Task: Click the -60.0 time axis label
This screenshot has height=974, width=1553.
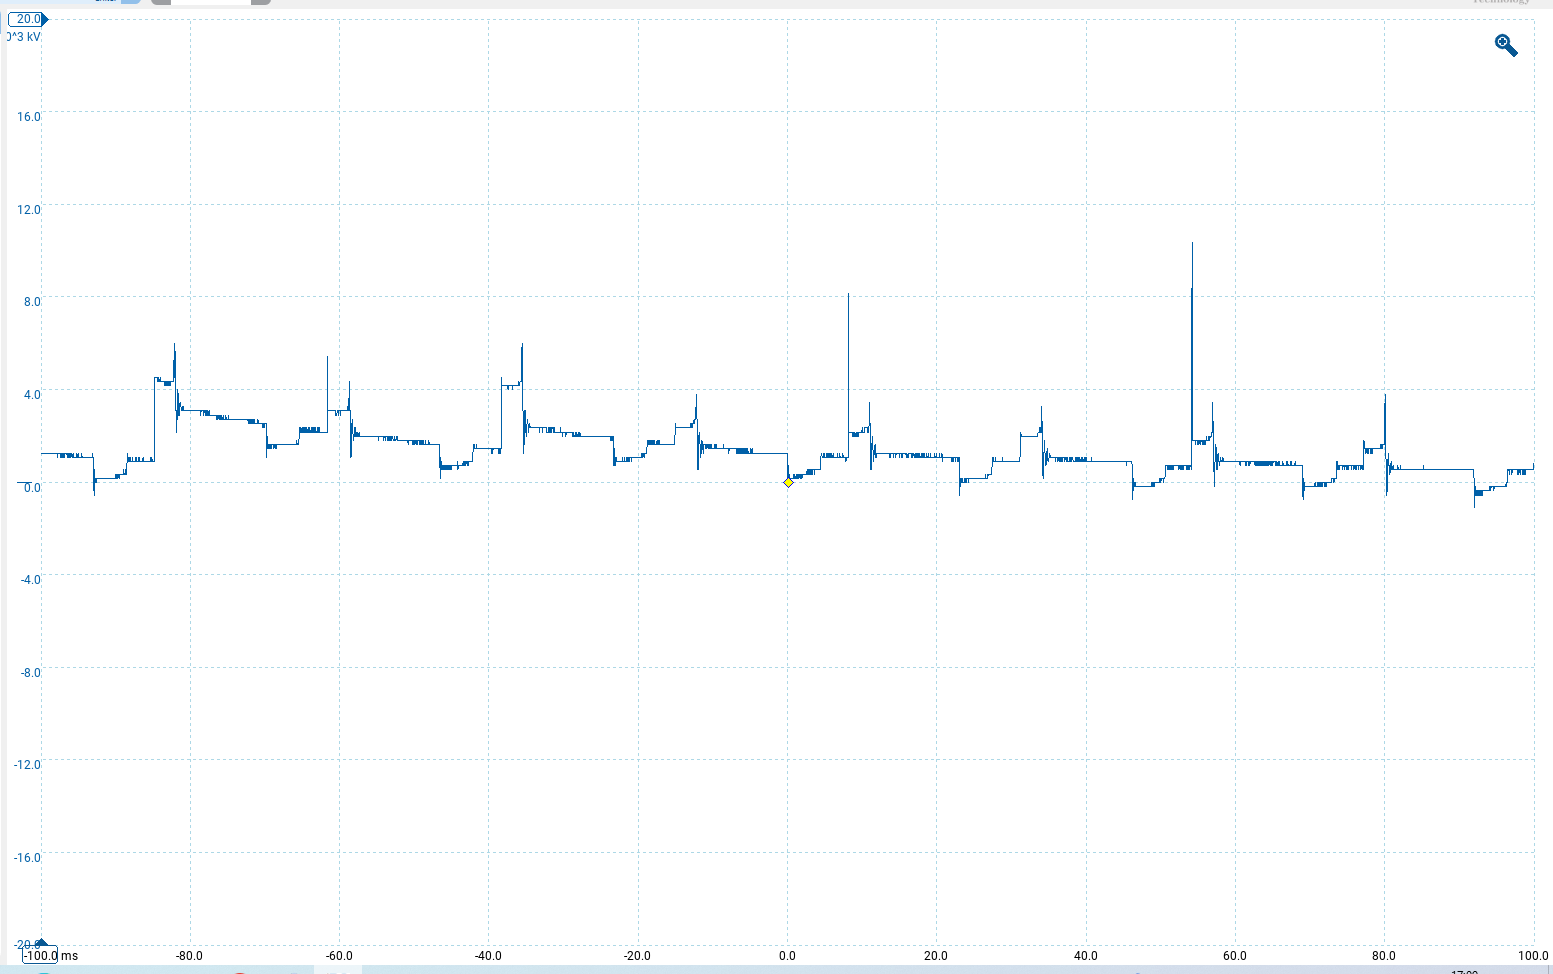Action: tap(339, 956)
